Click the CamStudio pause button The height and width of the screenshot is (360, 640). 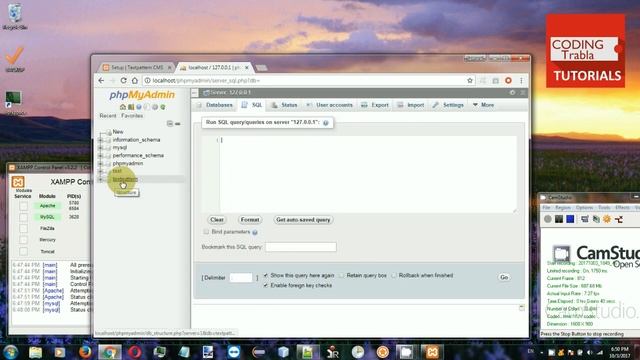559,219
